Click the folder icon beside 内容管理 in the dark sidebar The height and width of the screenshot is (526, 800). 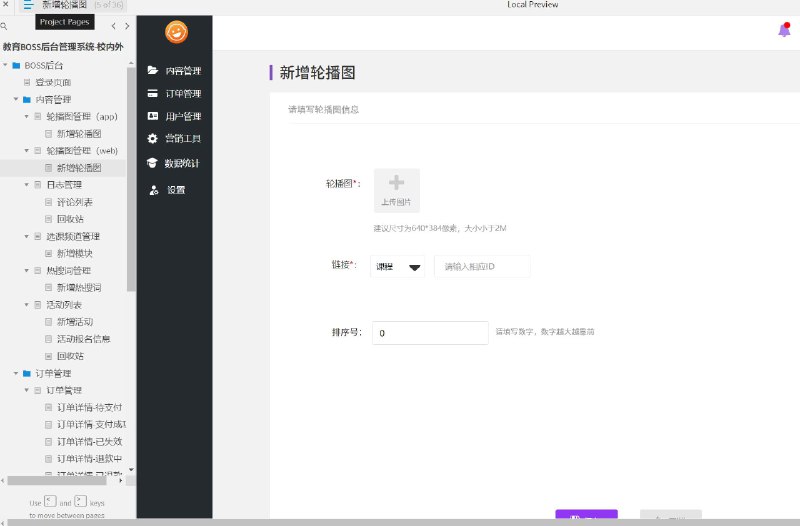[x=153, y=70]
